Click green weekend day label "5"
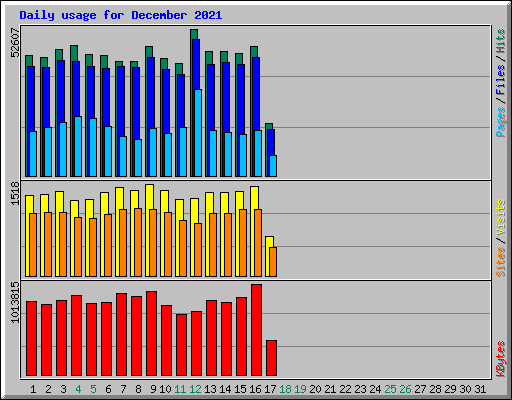 click(93, 389)
